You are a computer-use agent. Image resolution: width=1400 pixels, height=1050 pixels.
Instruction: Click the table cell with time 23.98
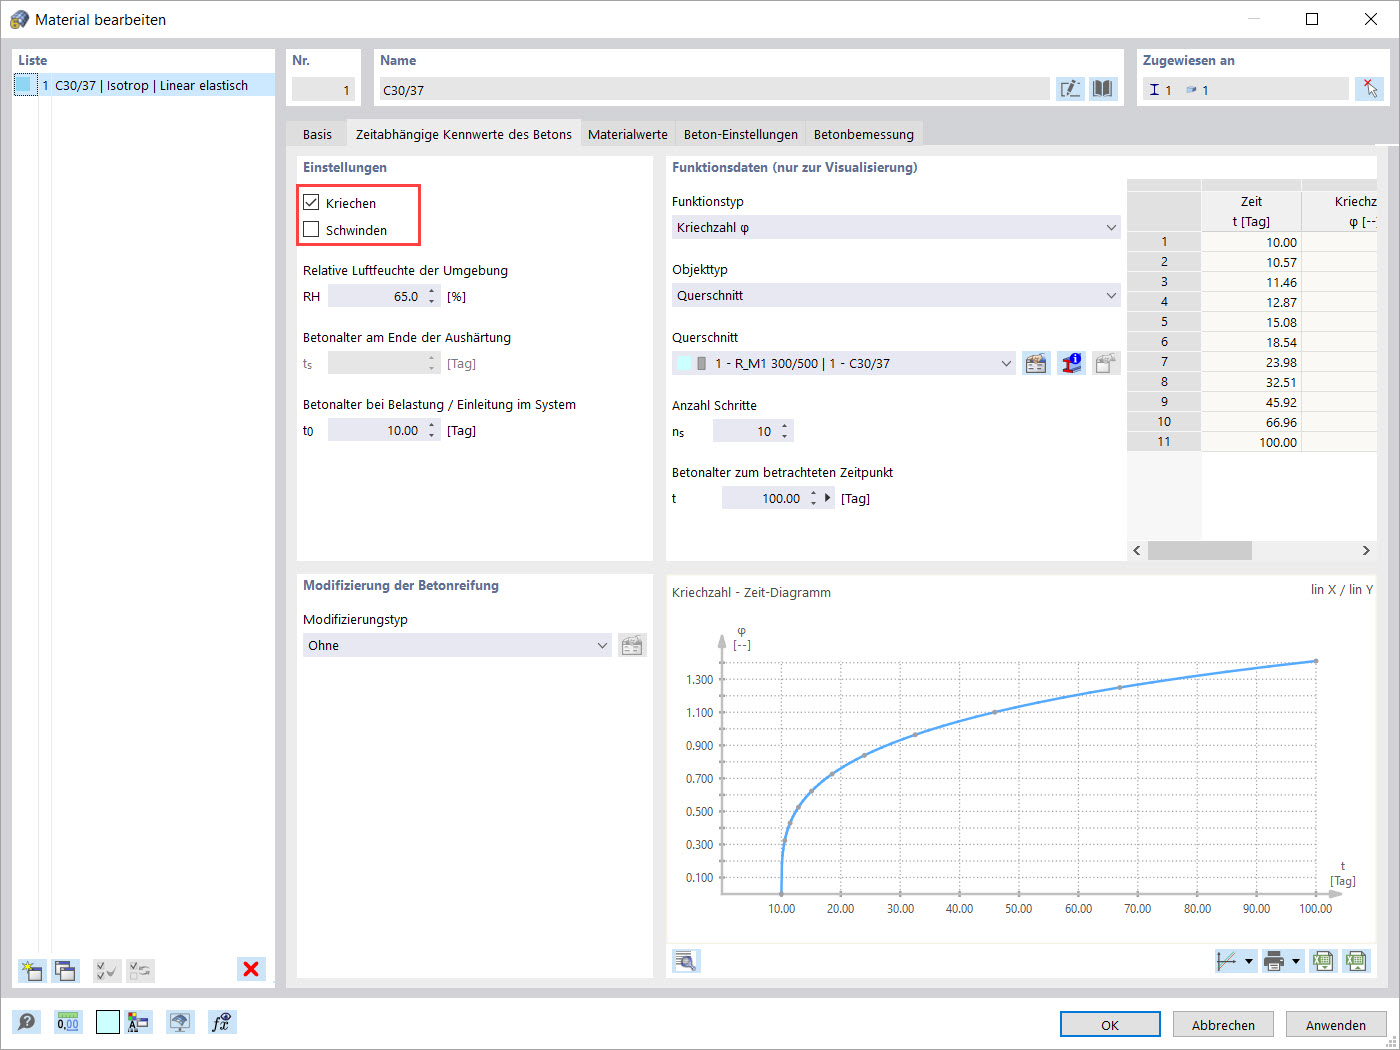click(x=1251, y=362)
